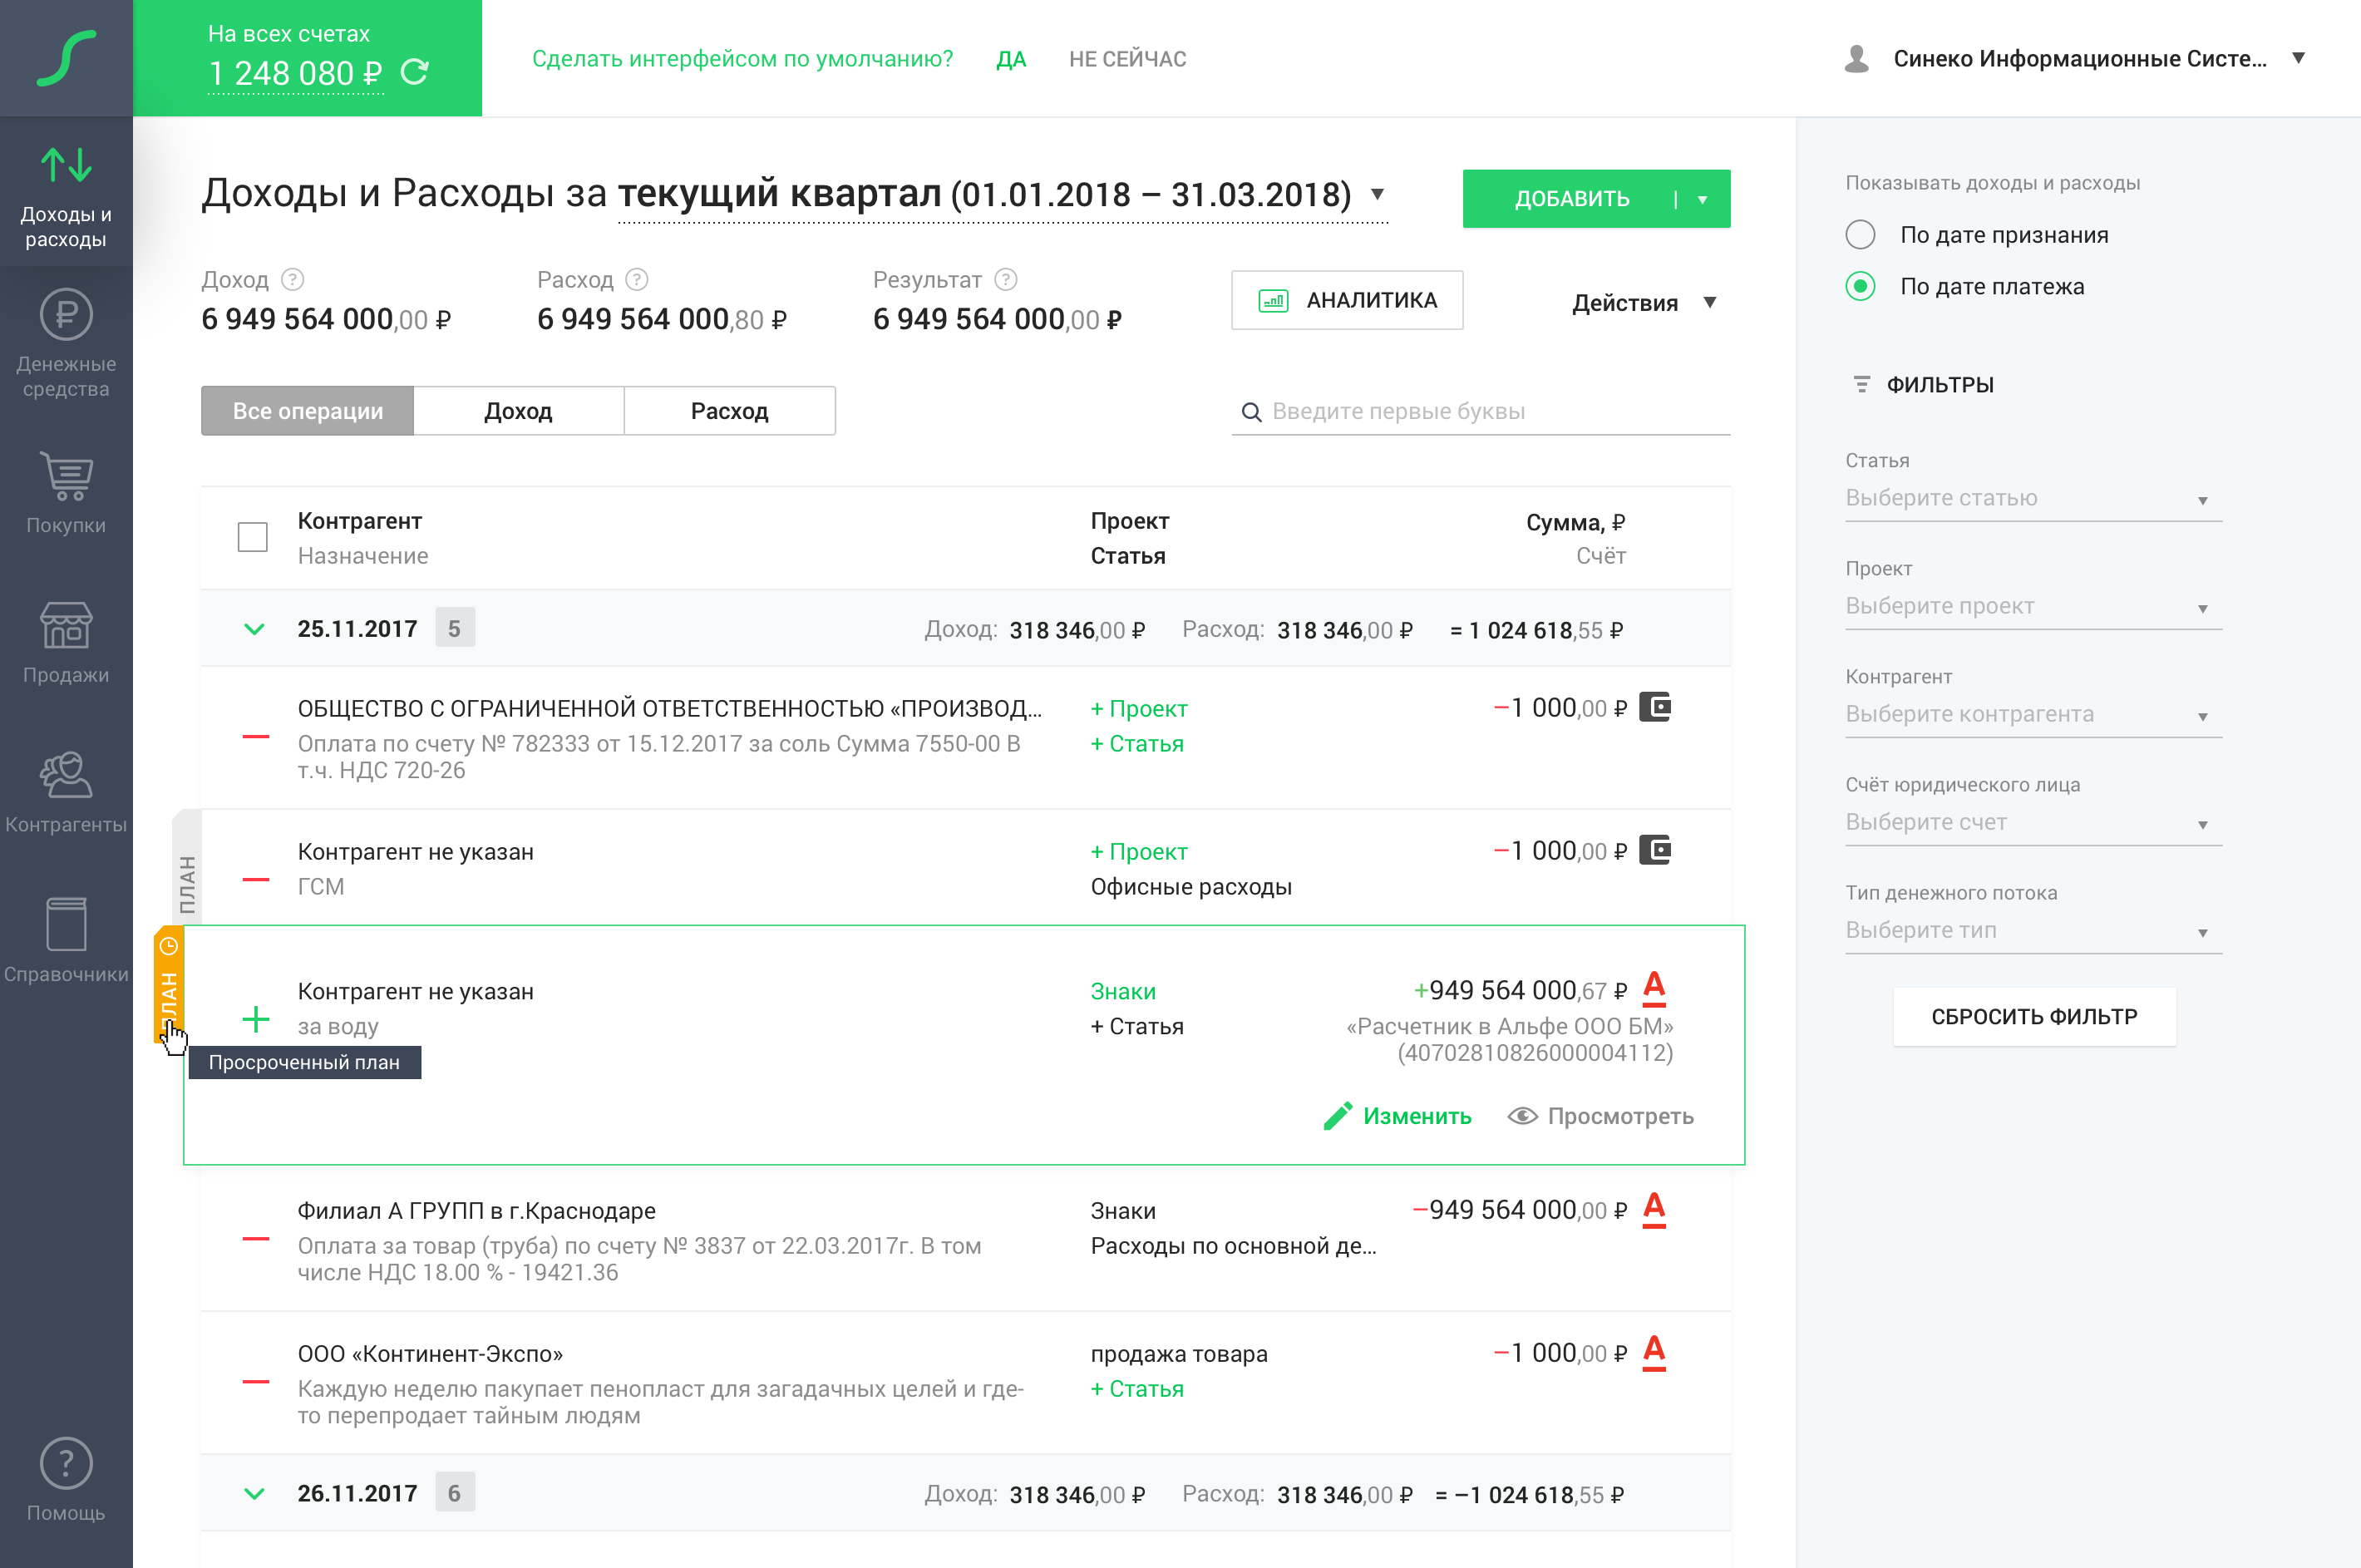Screen dimensions: 2361x1568
Task: Open Контрагенты sidebar section
Action: click(x=66, y=776)
